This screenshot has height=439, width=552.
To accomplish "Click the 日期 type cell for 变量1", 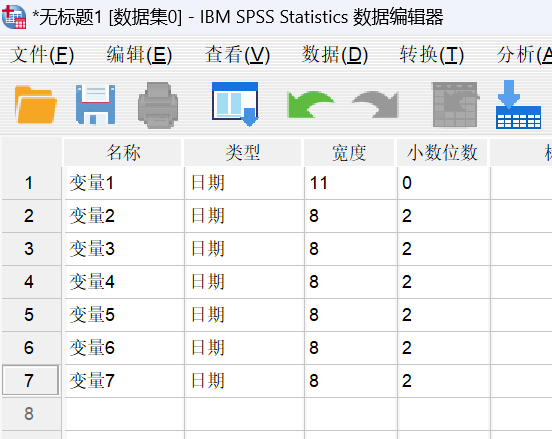I will pos(245,183).
